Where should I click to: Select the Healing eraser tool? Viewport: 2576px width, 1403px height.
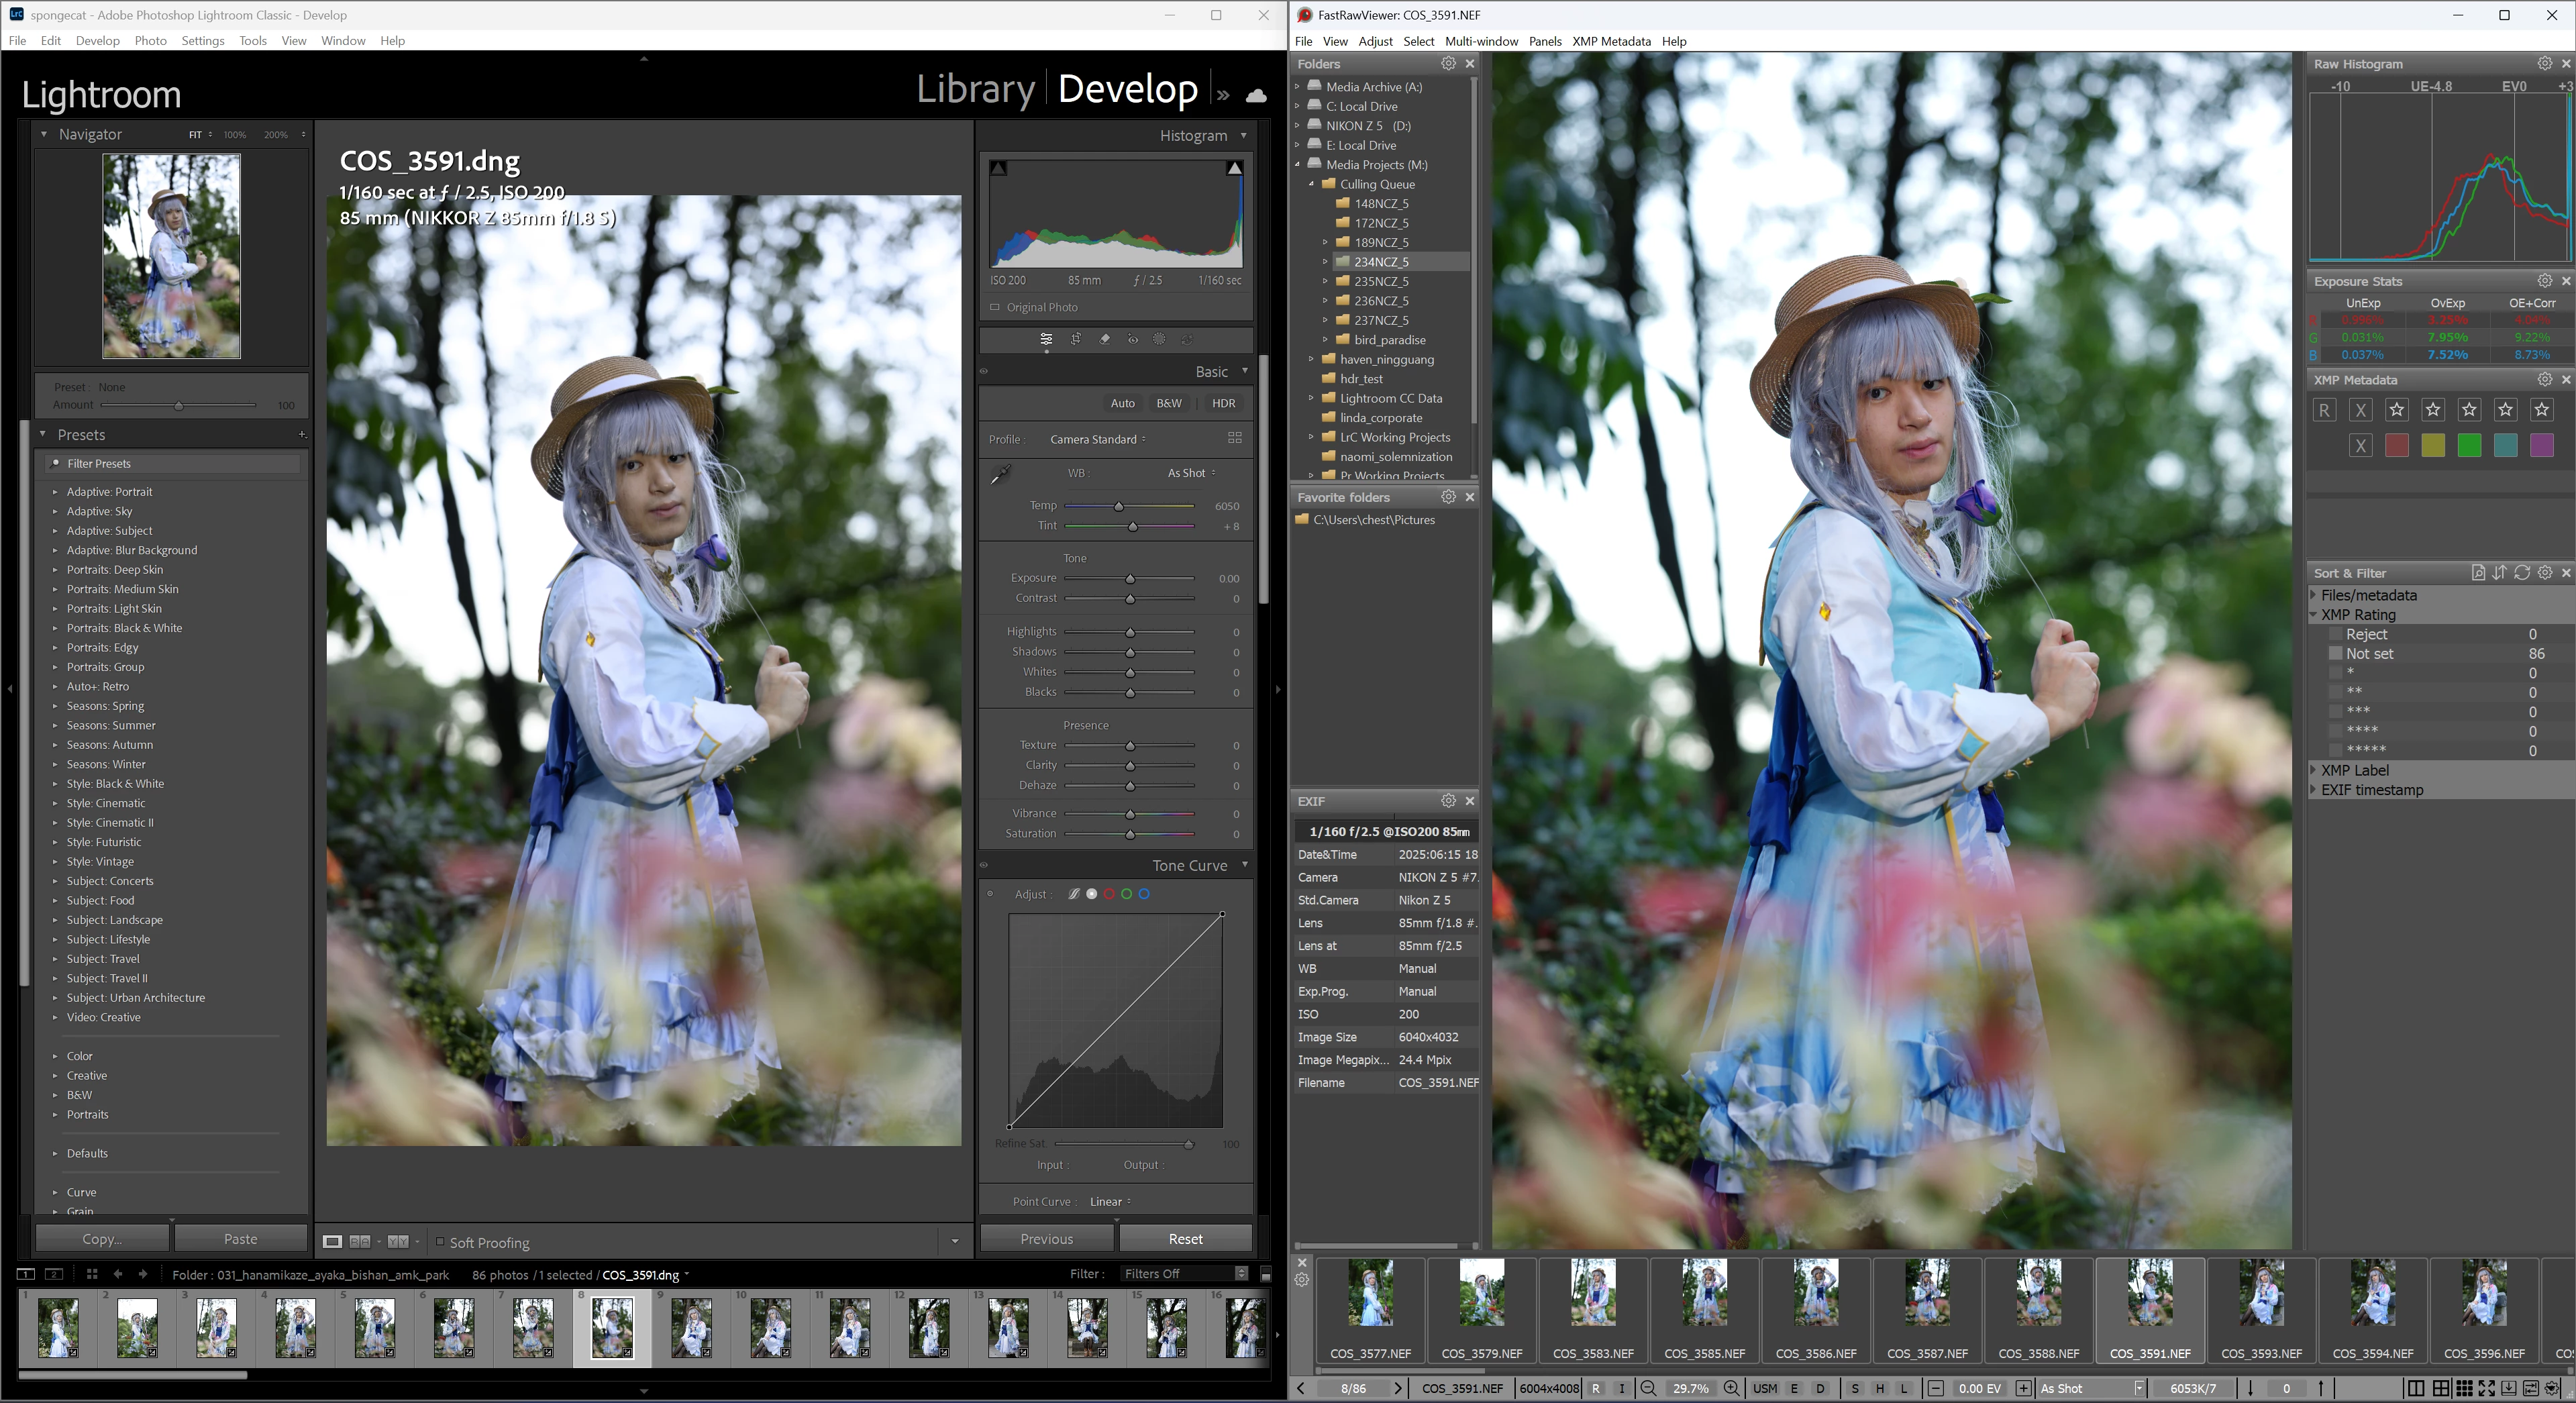(x=1104, y=339)
